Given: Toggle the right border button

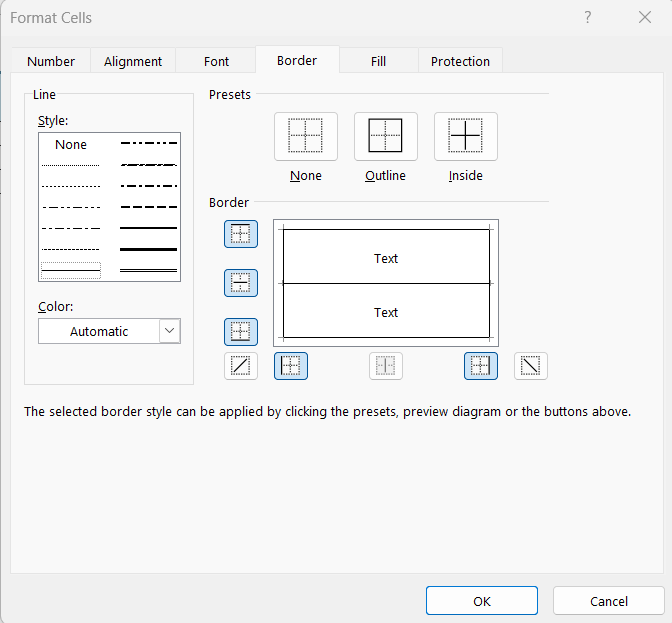Looking at the screenshot, I should pyautogui.click(x=481, y=366).
